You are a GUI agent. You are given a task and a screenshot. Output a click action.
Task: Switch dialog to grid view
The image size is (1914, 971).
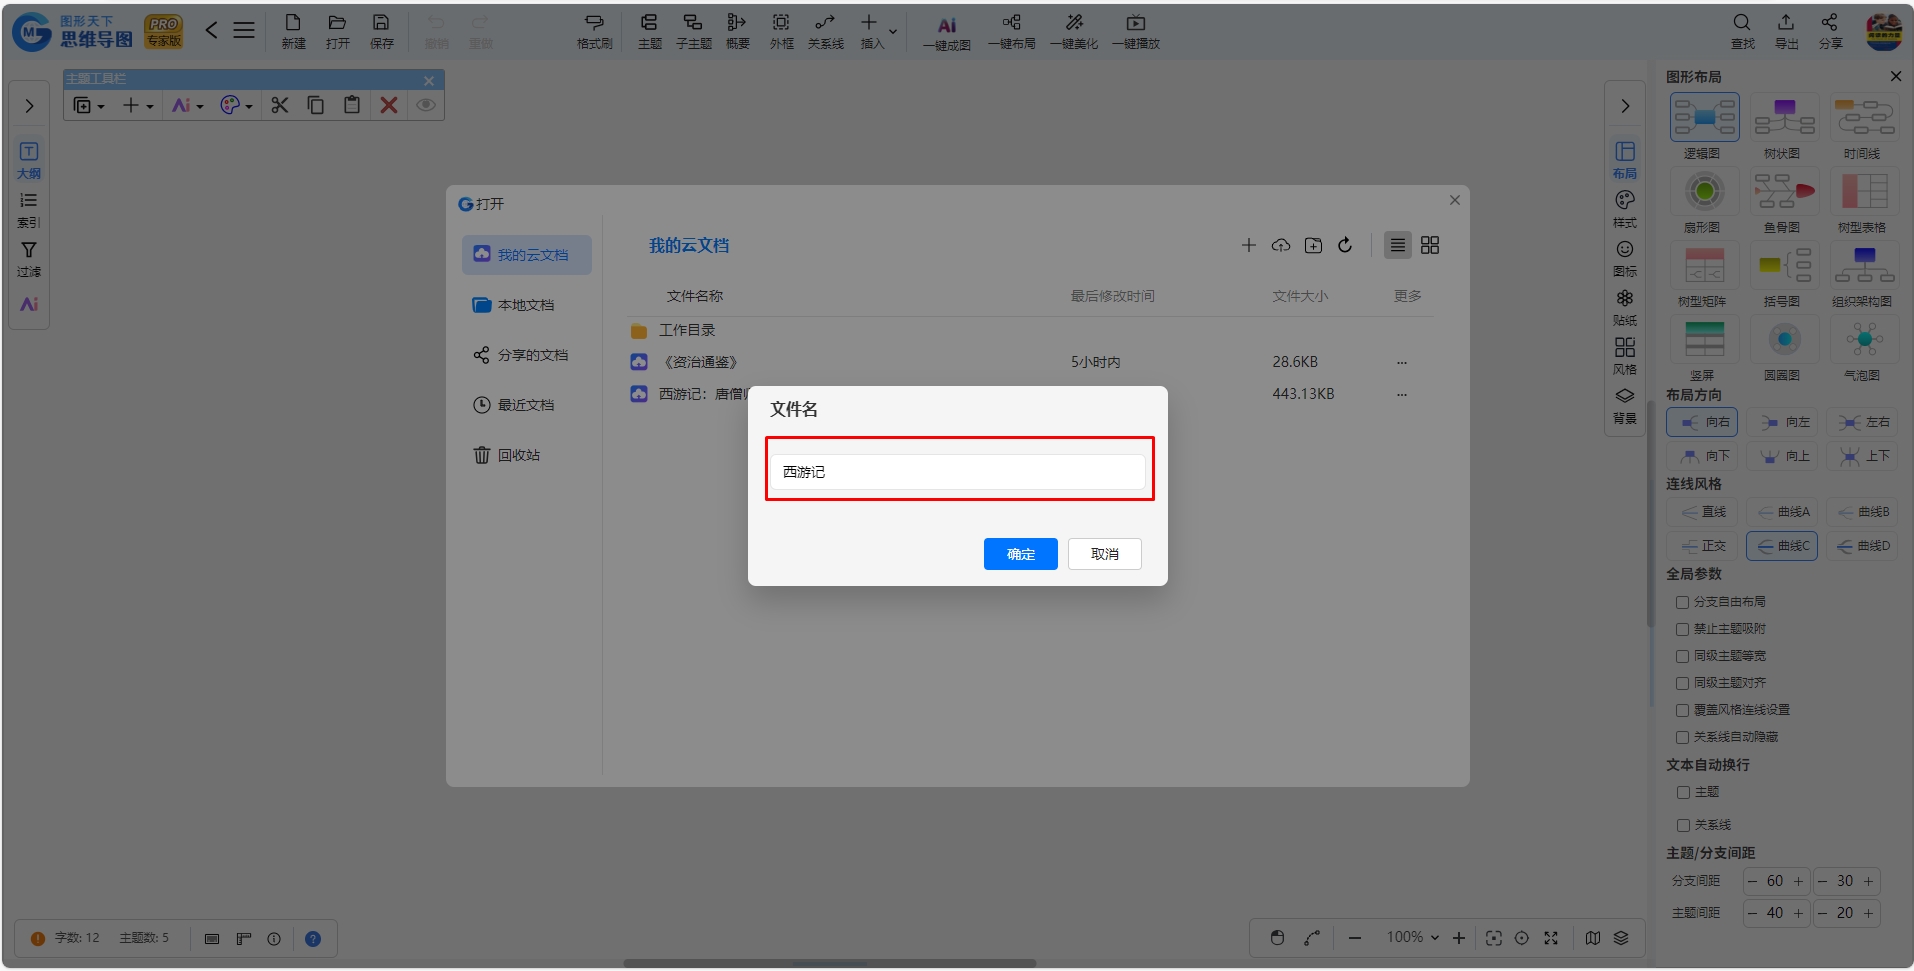[x=1430, y=245]
